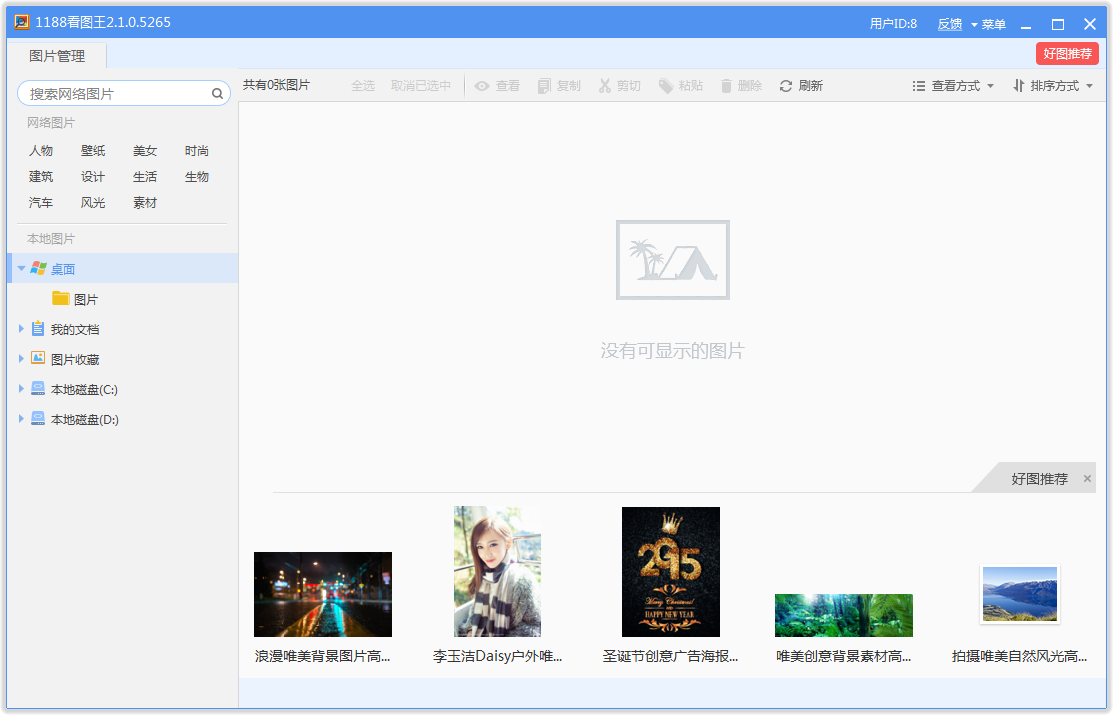Switch to the 图片管理 tab
1113x715 pixels.
(58, 56)
